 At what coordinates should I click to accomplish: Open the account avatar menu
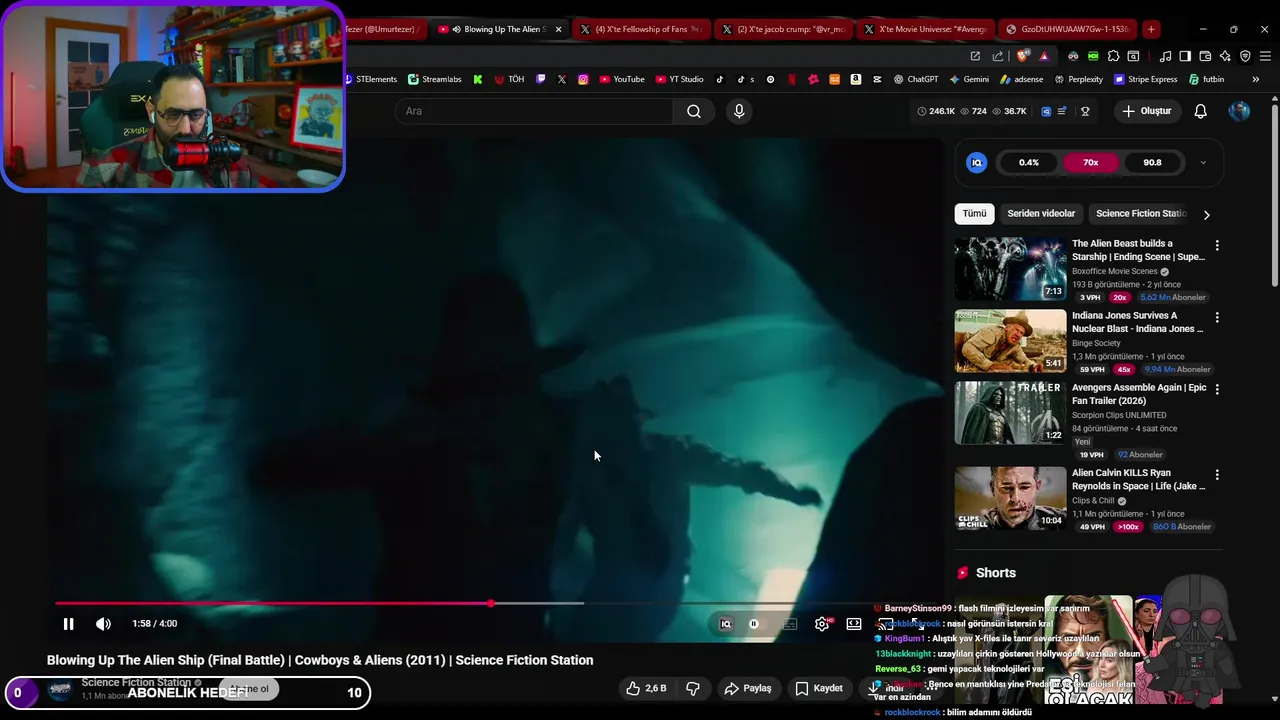click(1239, 111)
